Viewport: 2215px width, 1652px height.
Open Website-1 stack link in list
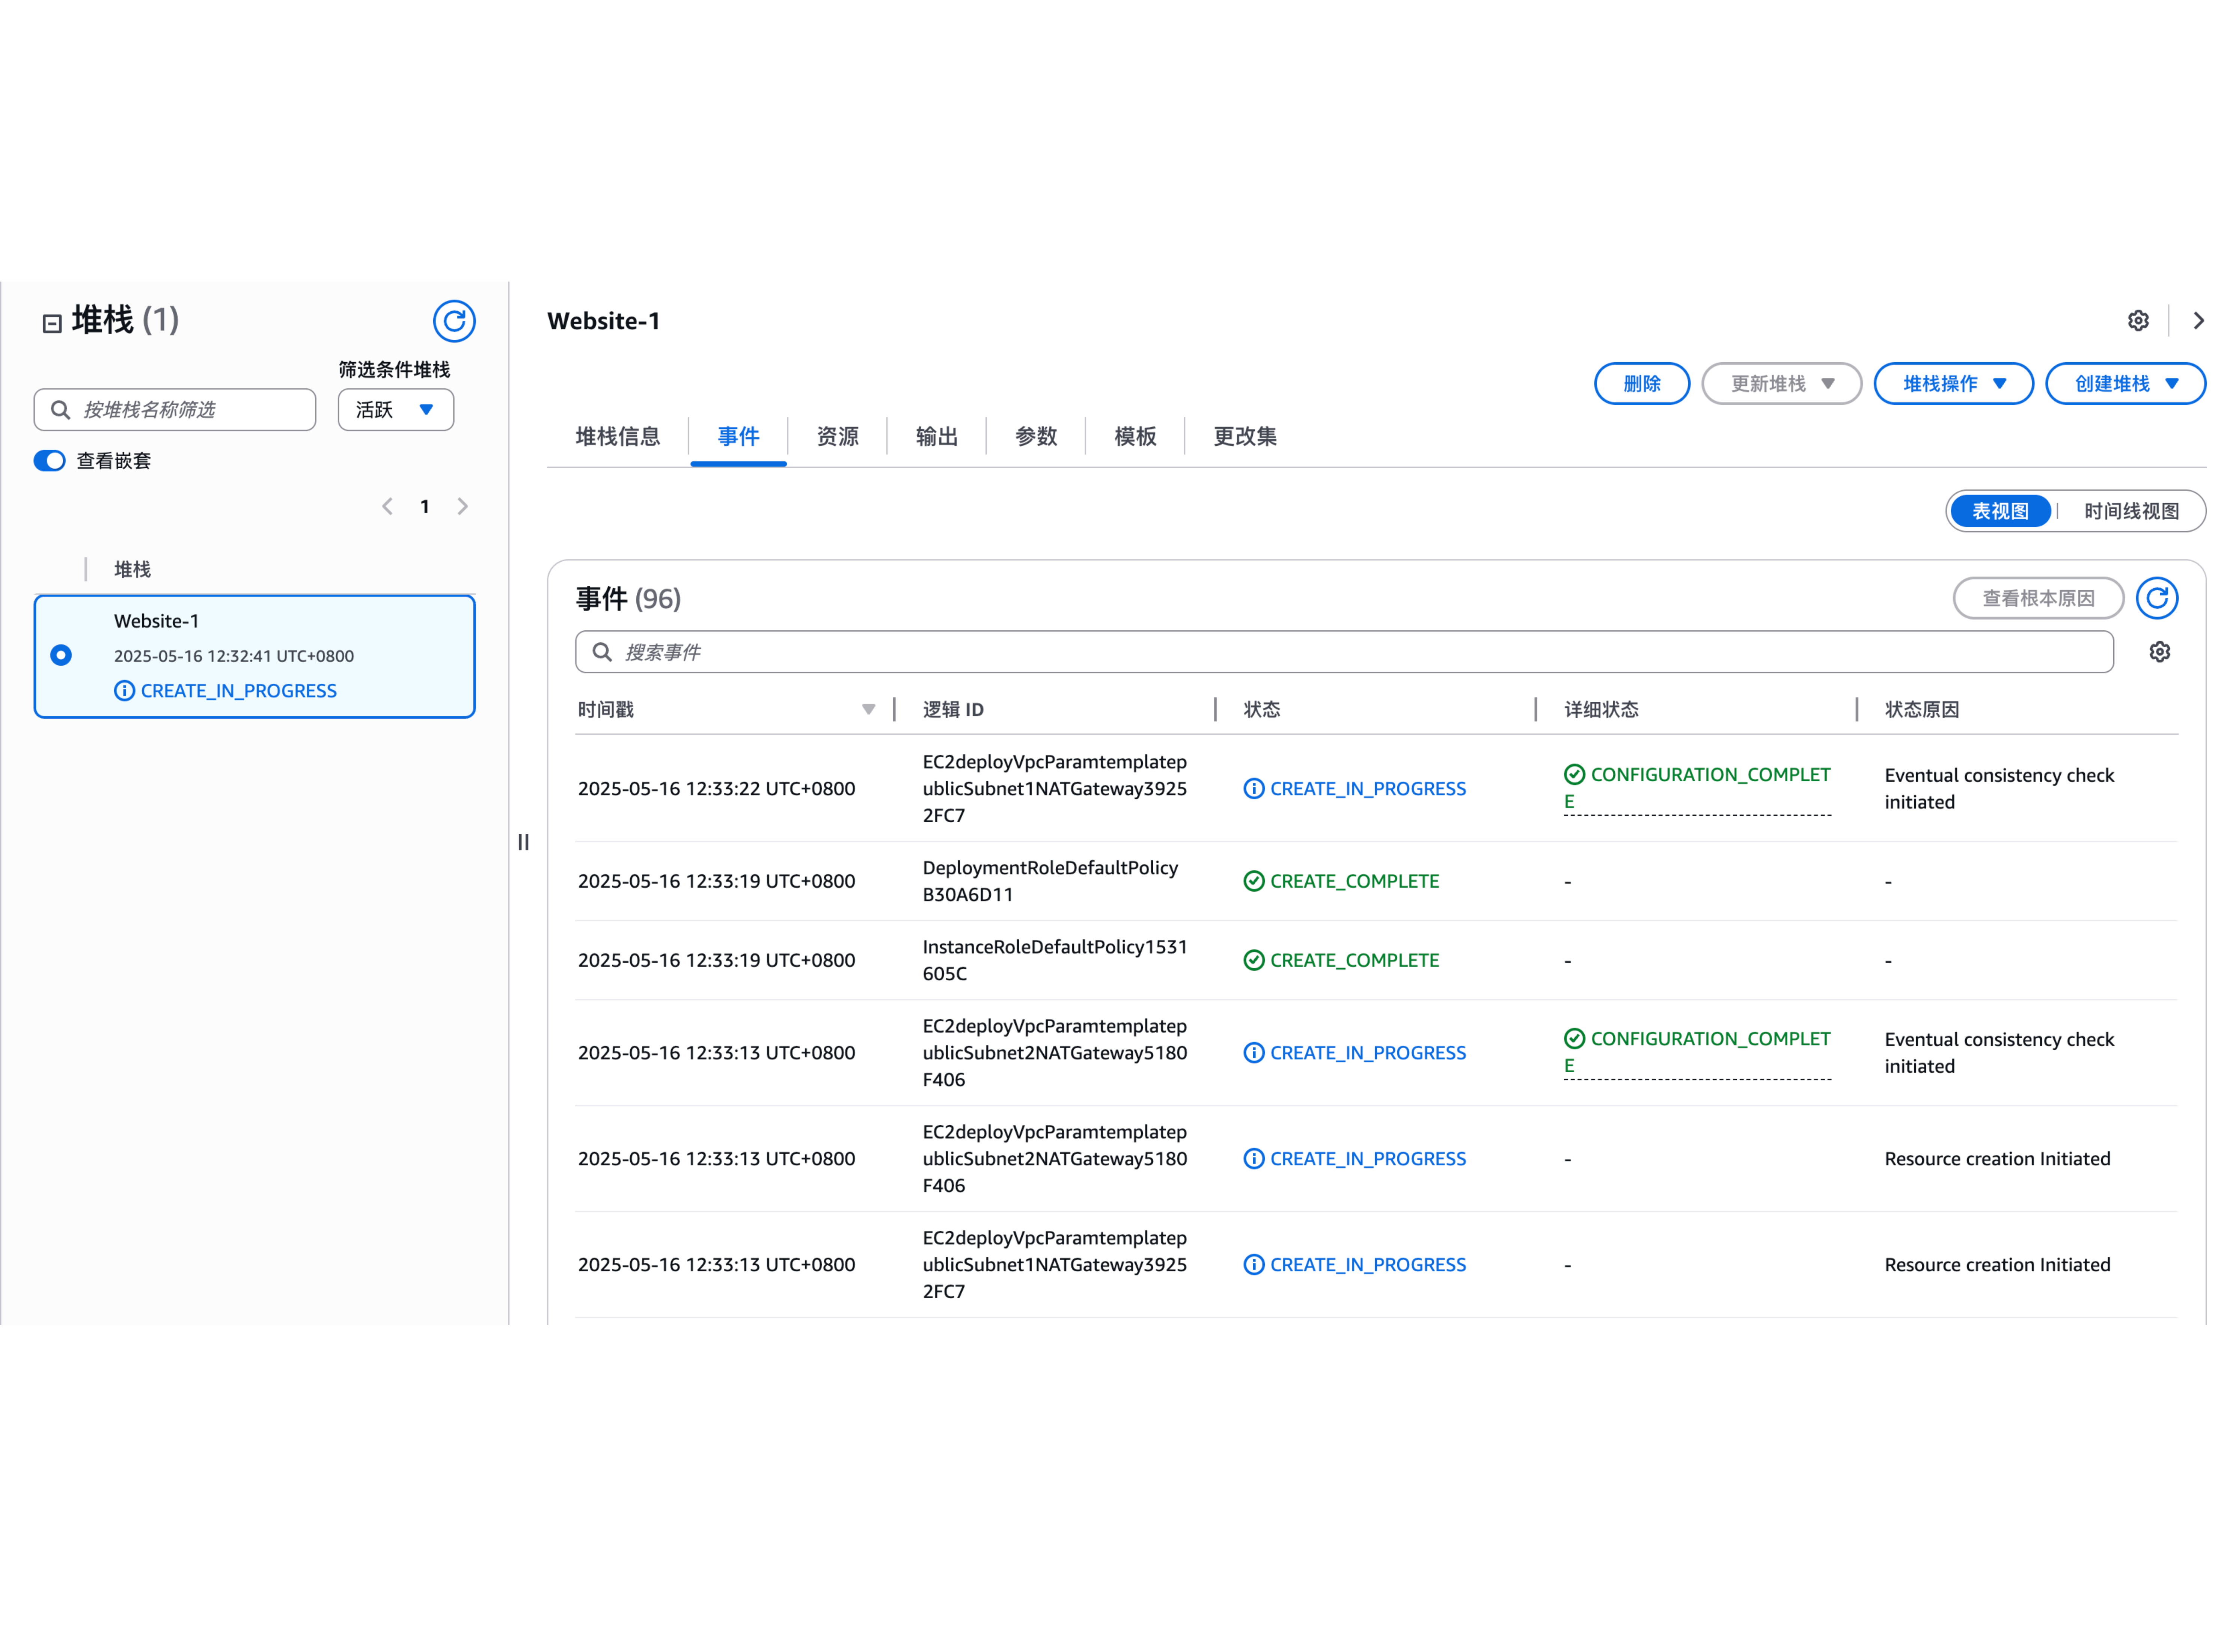[156, 621]
